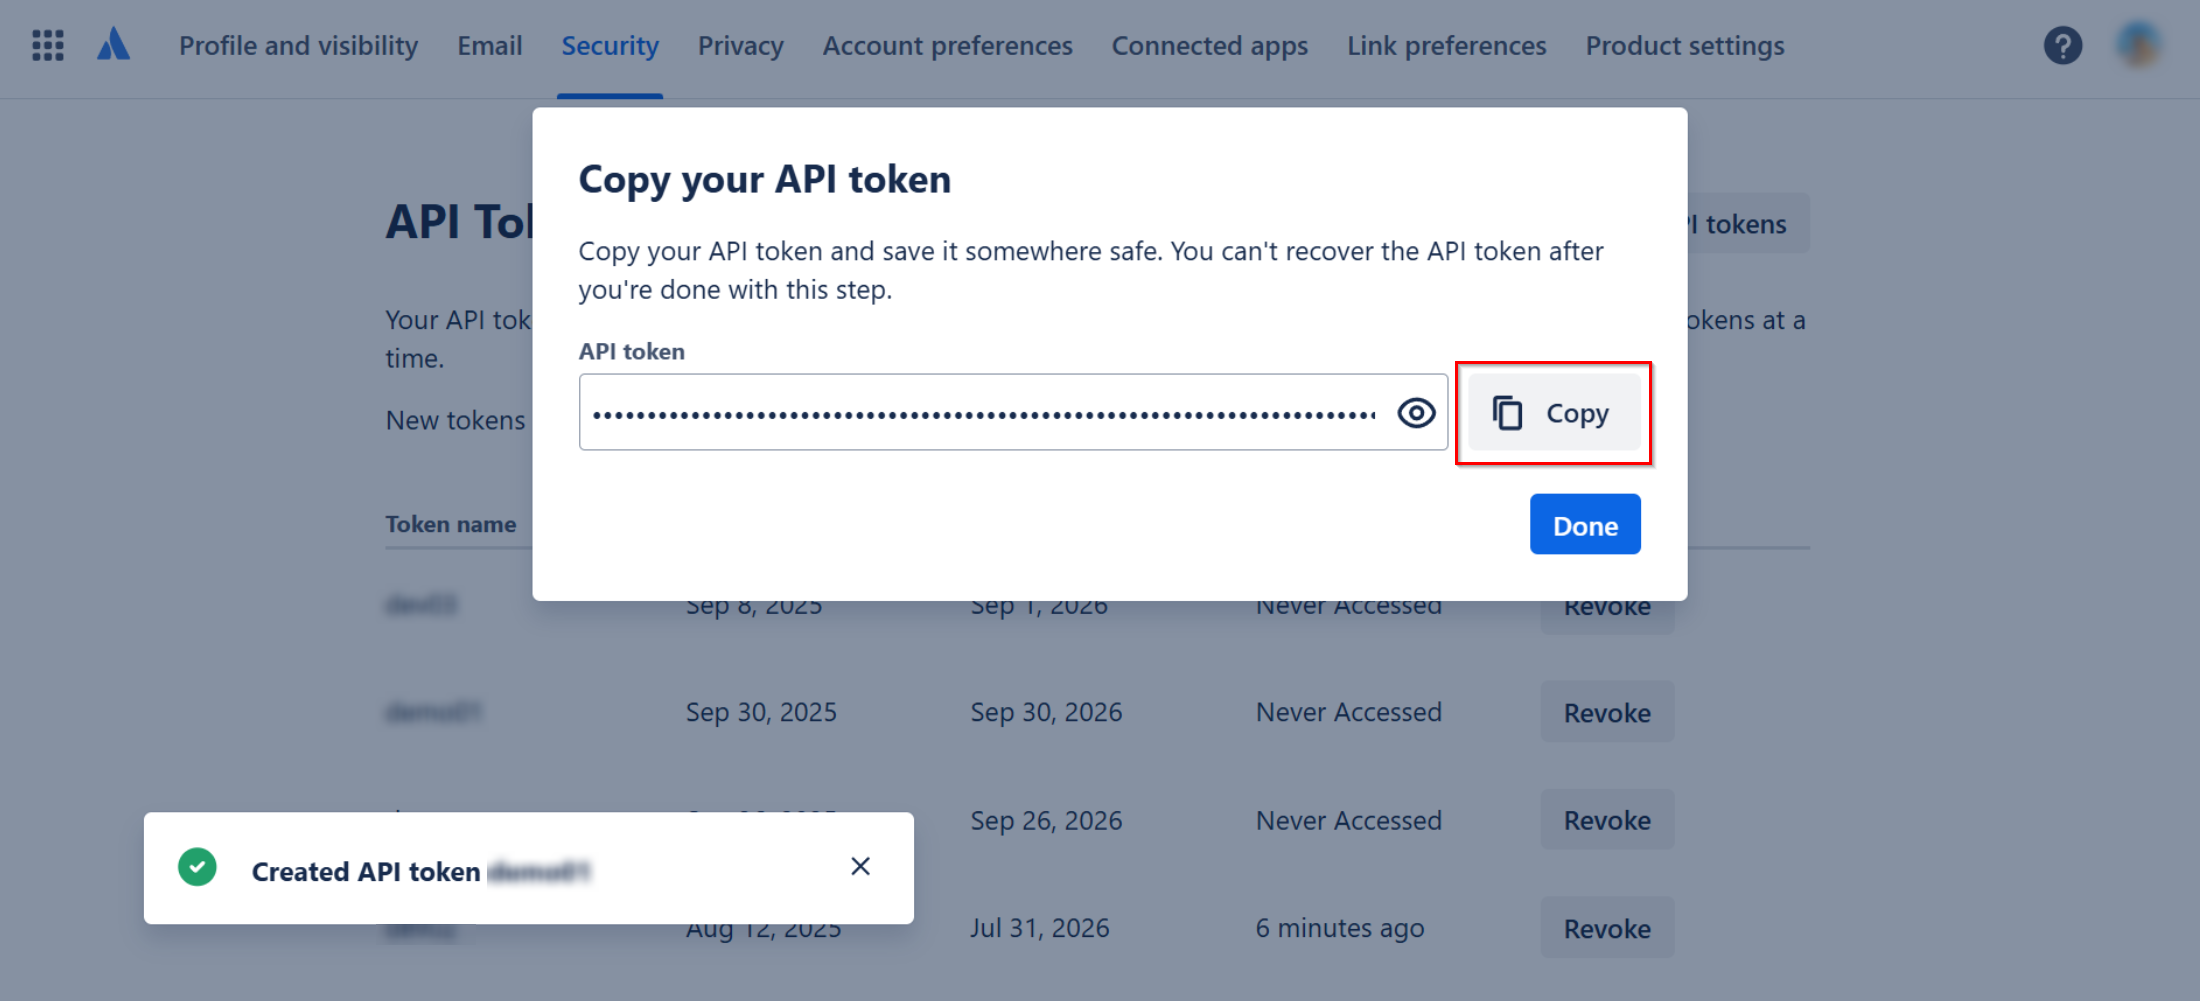This screenshot has width=2200, height=1001.
Task: Hide the API token with the eye toggle
Action: (x=1415, y=411)
